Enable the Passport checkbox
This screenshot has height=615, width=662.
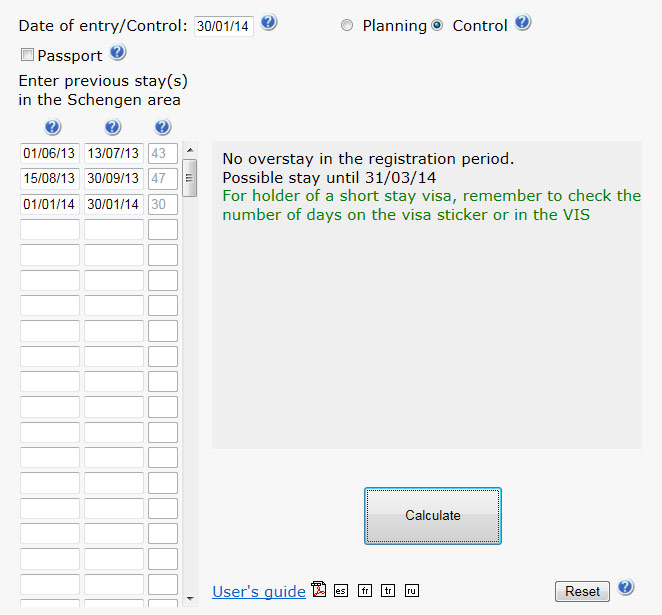coord(27,54)
